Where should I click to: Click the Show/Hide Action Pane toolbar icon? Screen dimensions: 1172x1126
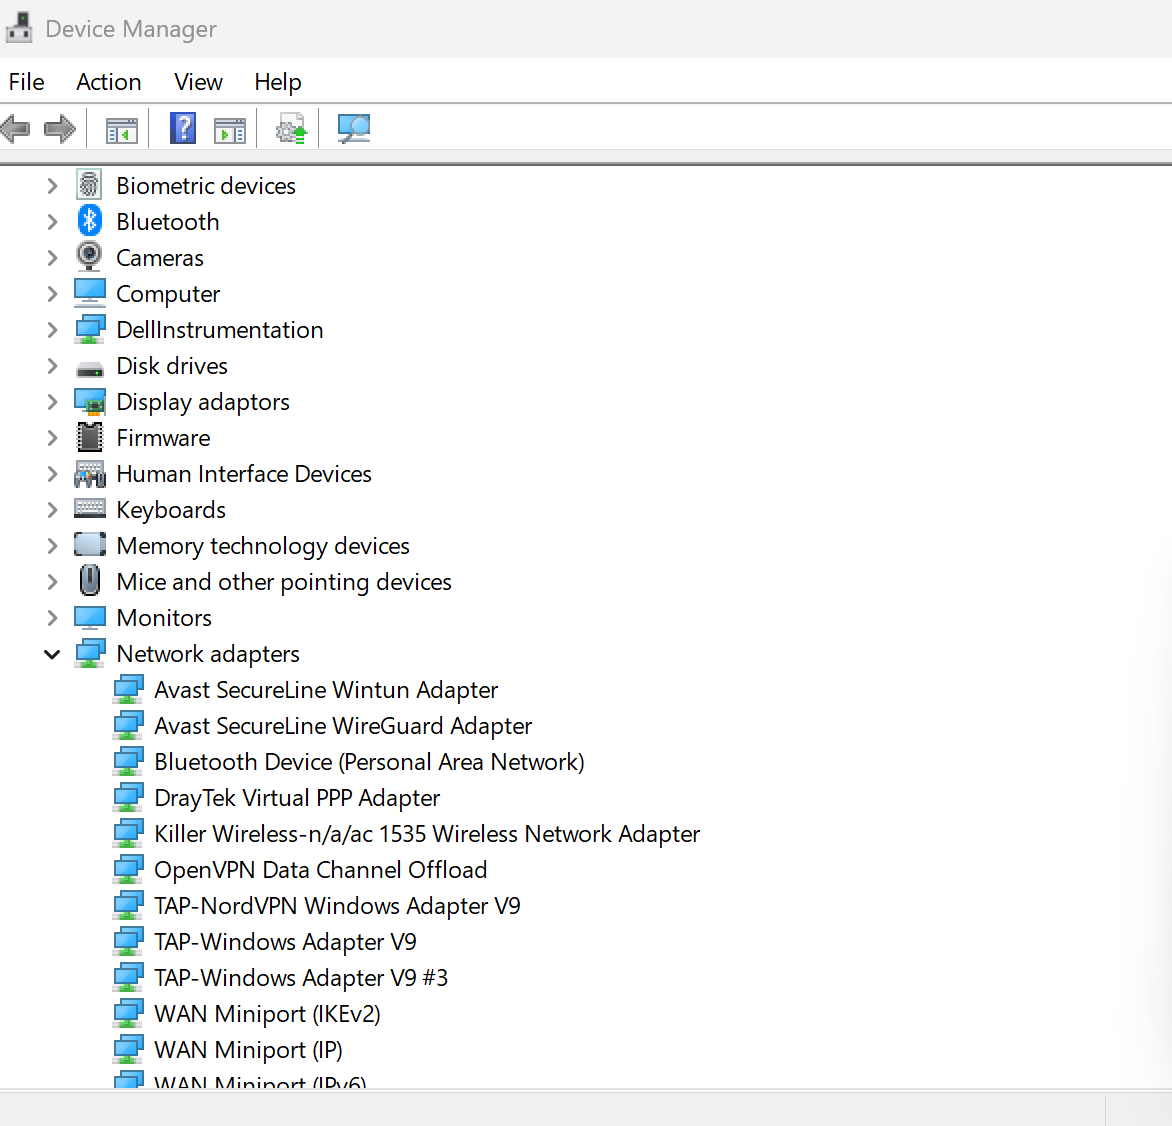(x=230, y=130)
